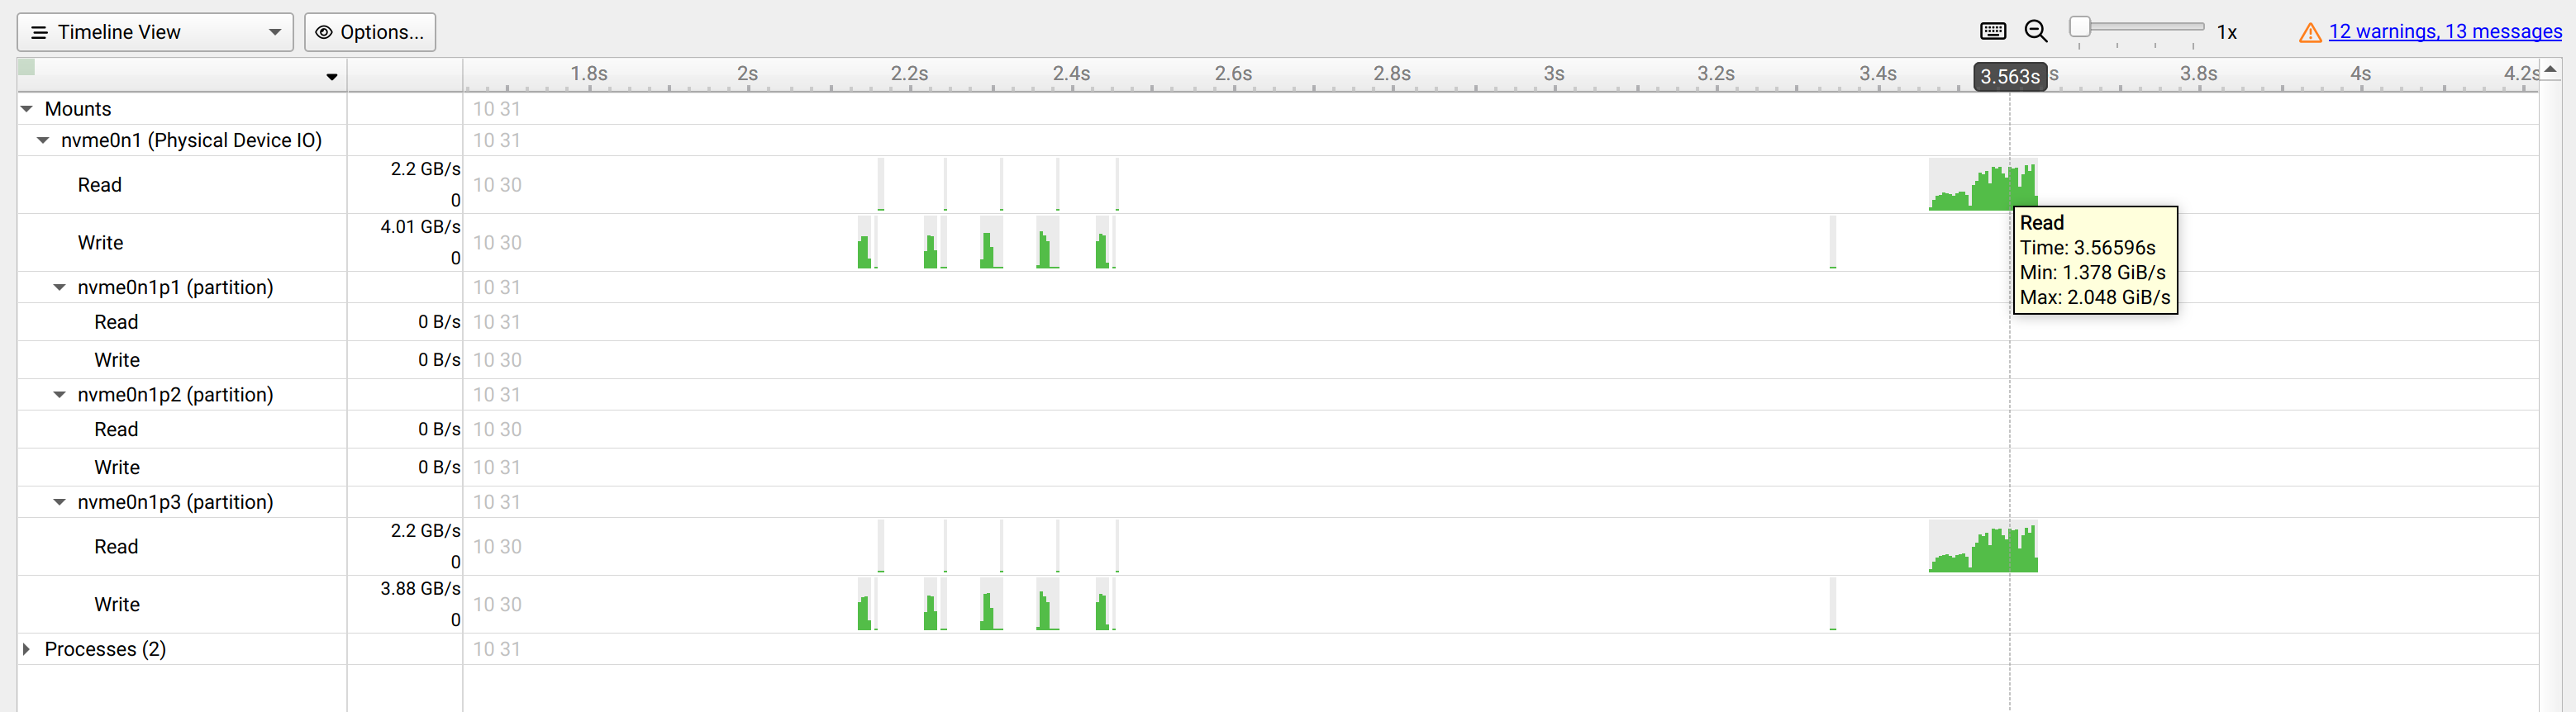Image resolution: width=2576 pixels, height=712 pixels.
Task: Click the zoom level slider handle
Action: pos(2080,27)
